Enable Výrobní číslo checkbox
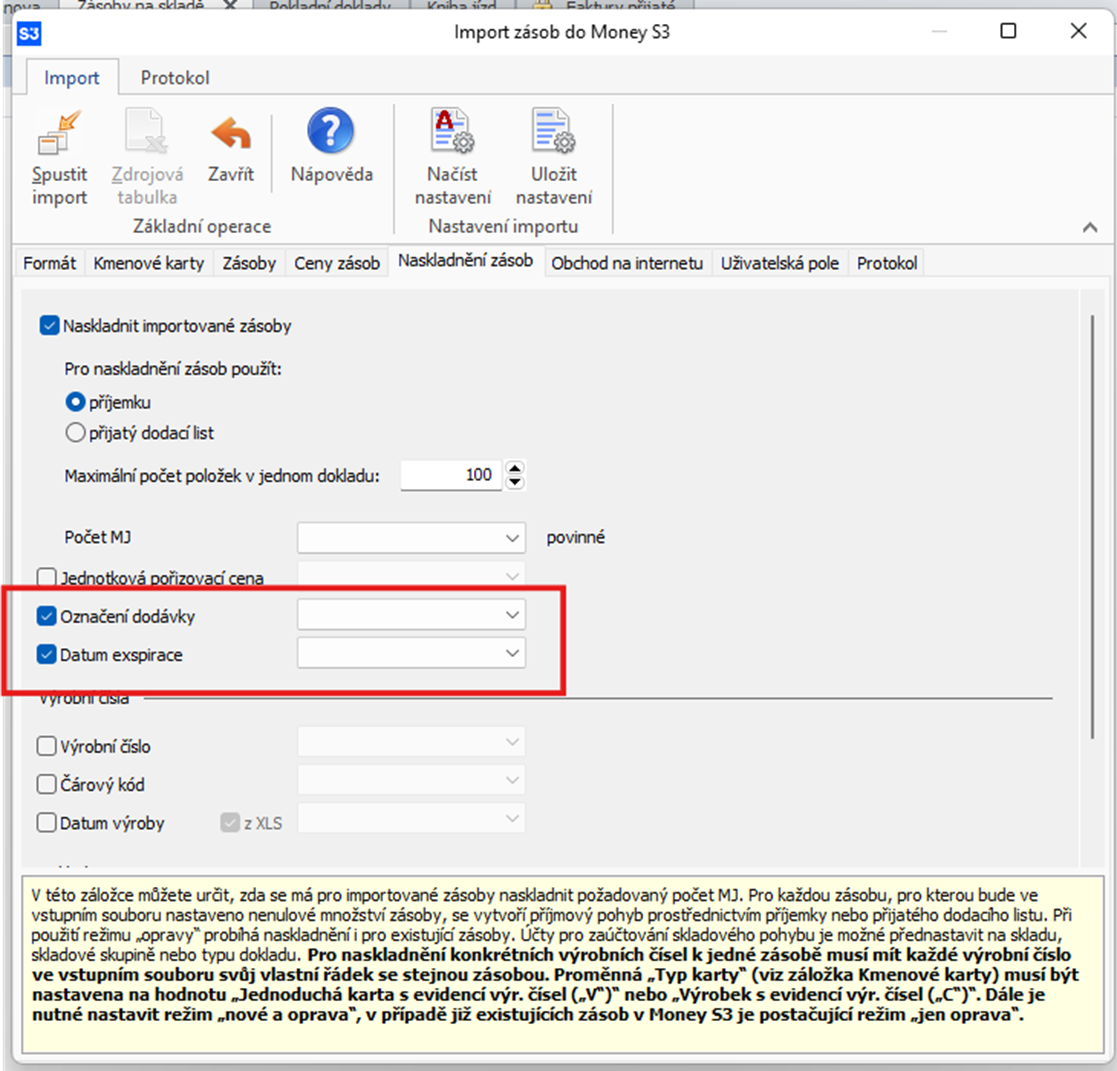The image size is (1117, 1071). (46, 746)
